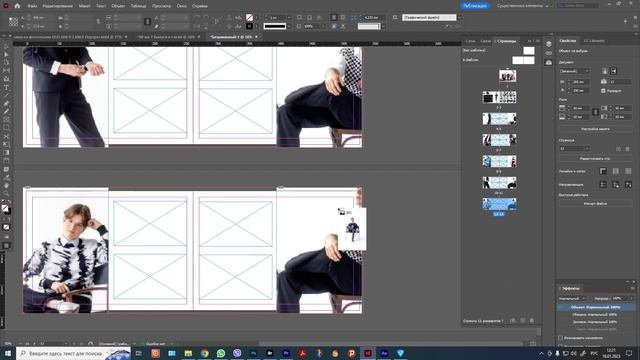
Task: Switch to the Свойства panel tab
Action: 568,41
